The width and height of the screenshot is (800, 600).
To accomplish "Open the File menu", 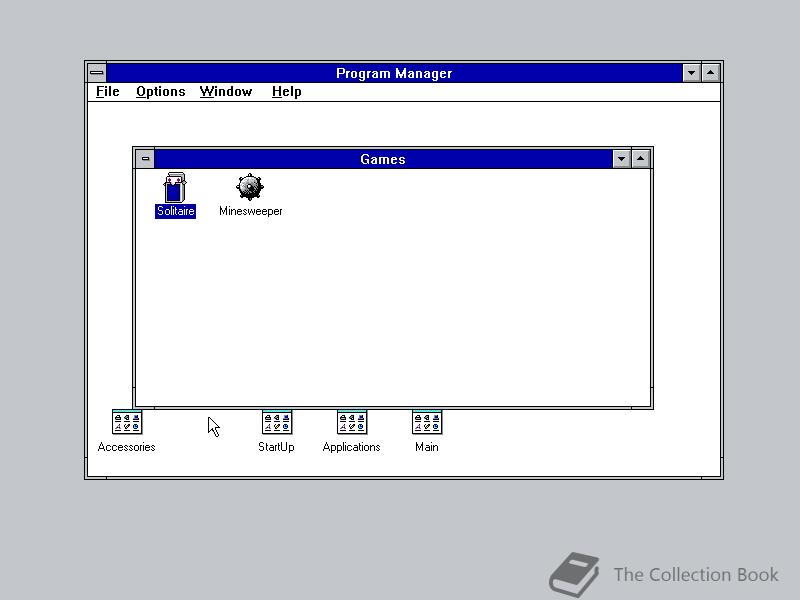I will coord(108,92).
